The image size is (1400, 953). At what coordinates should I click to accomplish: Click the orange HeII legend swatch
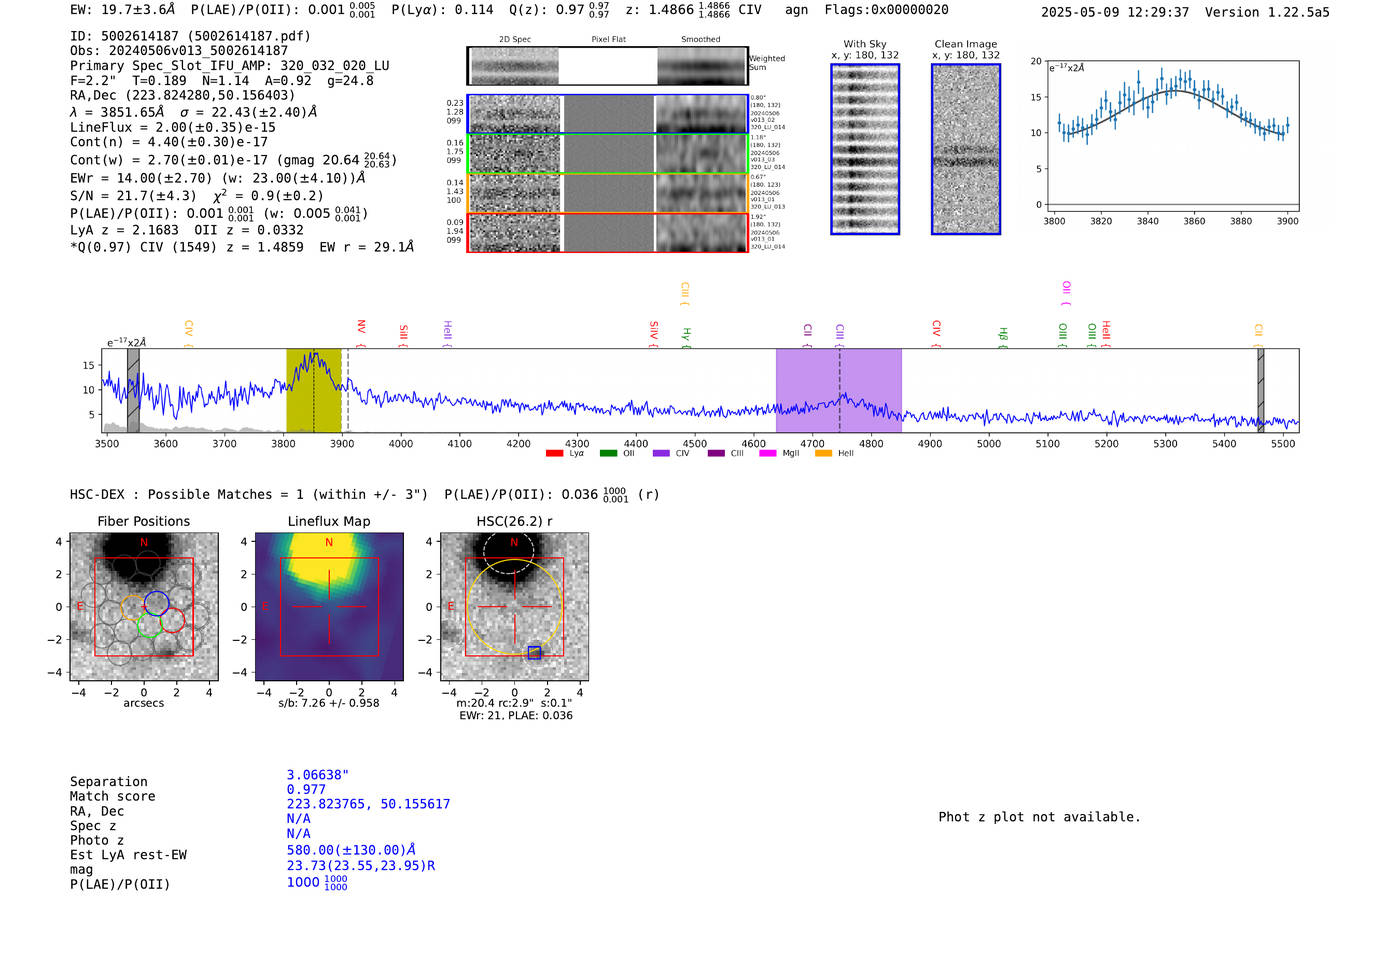pyautogui.click(x=824, y=454)
